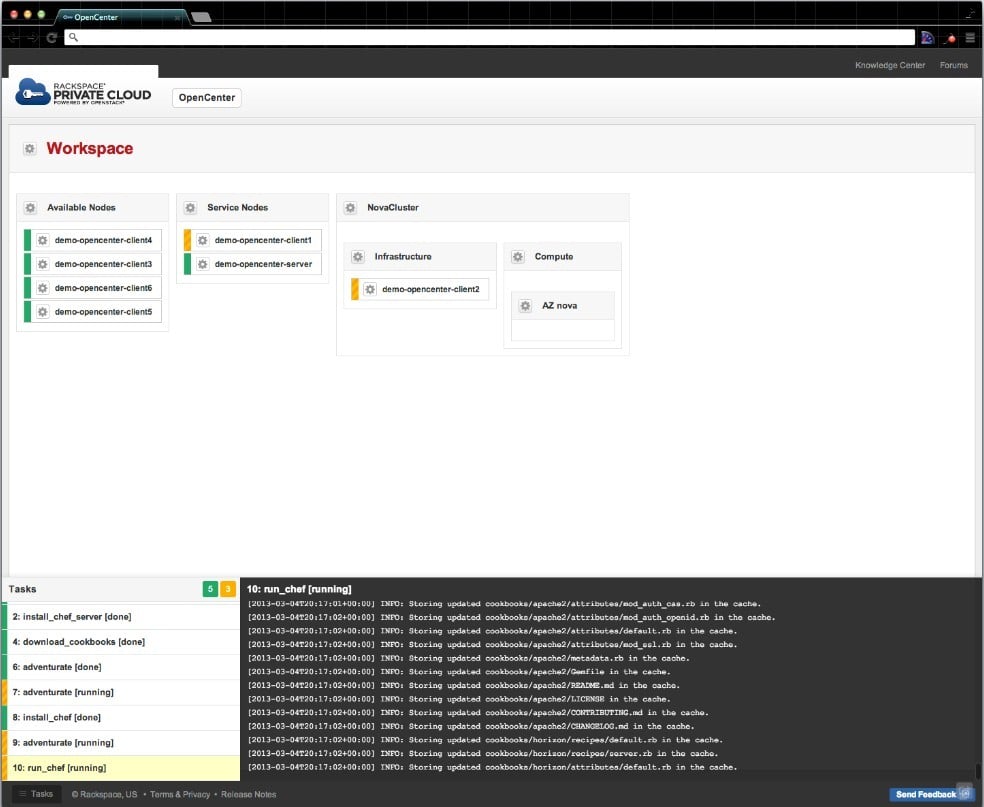Open the NovaCluster gear menu
The height and width of the screenshot is (807, 984).
pos(351,208)
